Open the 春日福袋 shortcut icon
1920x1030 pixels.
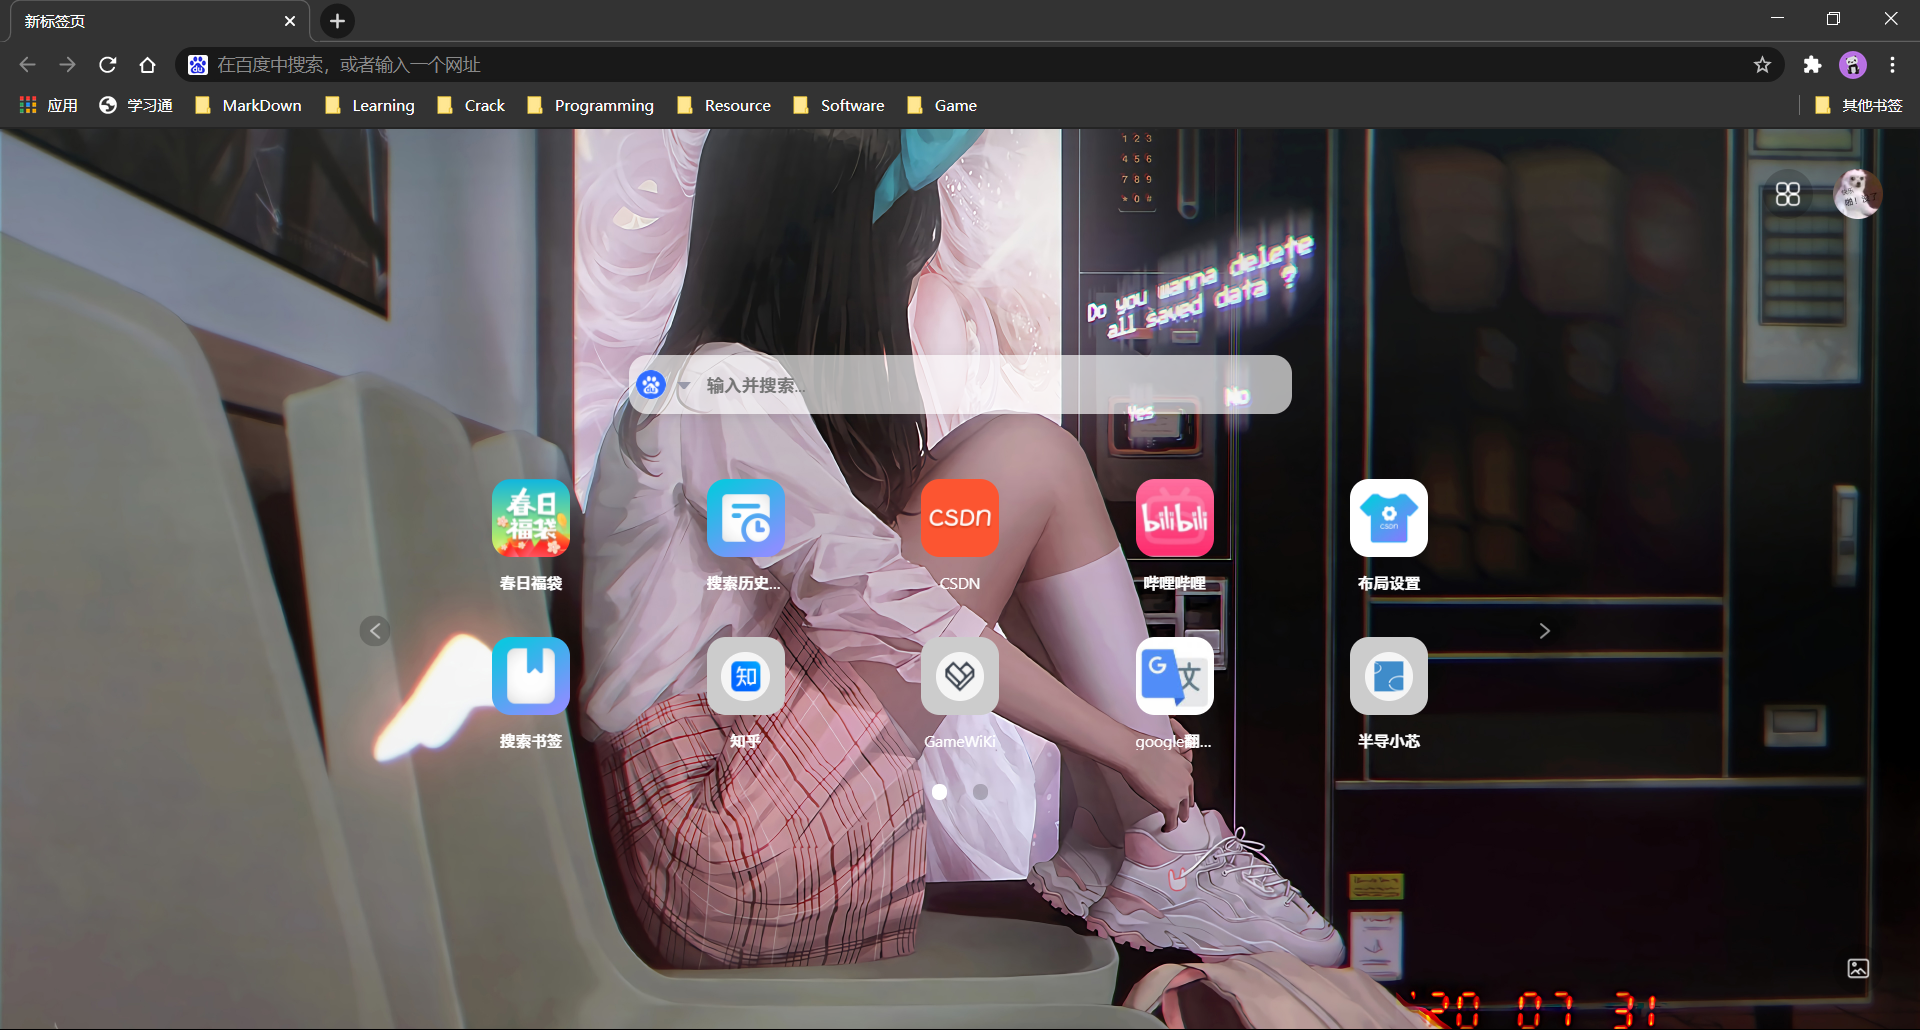click(x=531, y=518)
